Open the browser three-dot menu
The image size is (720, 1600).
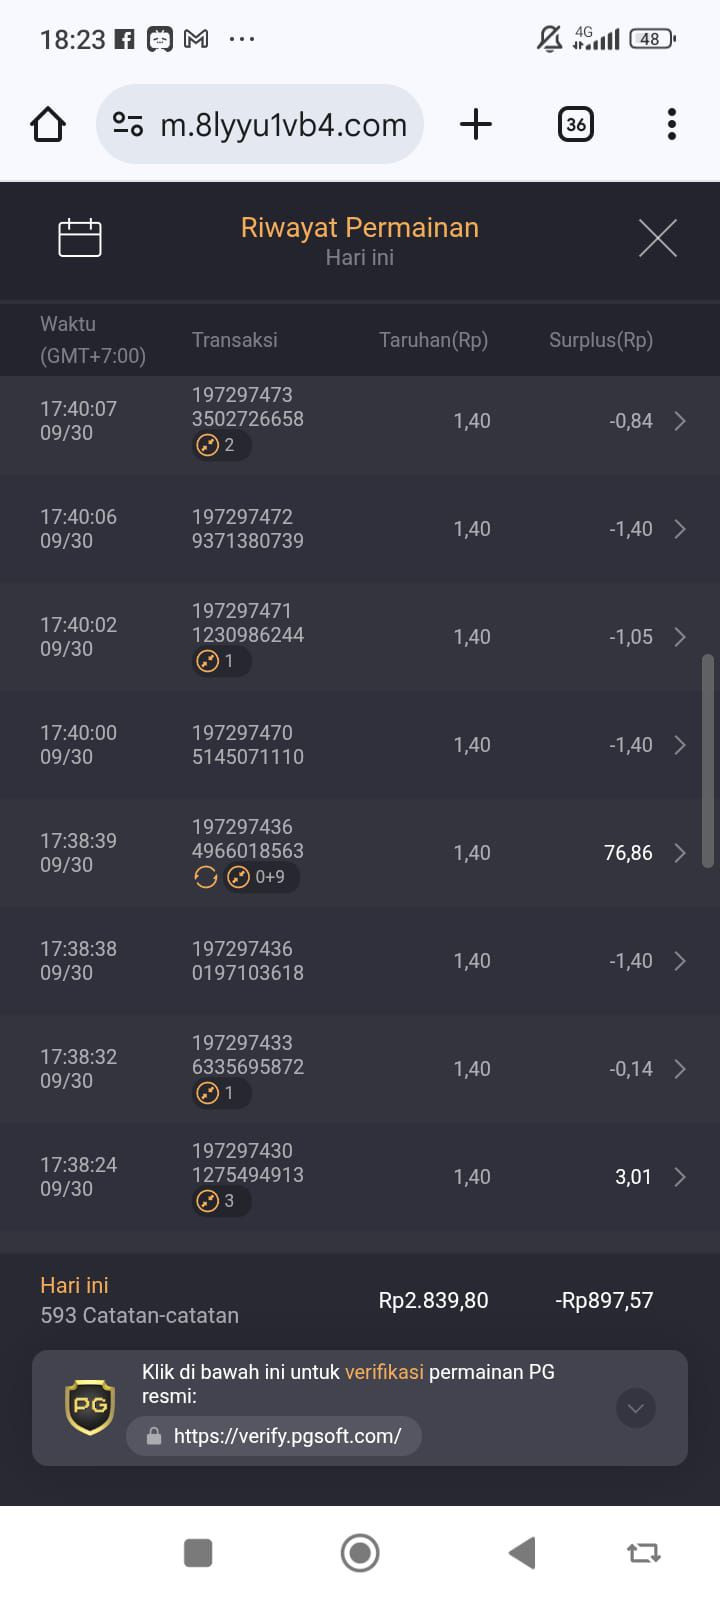672,125
